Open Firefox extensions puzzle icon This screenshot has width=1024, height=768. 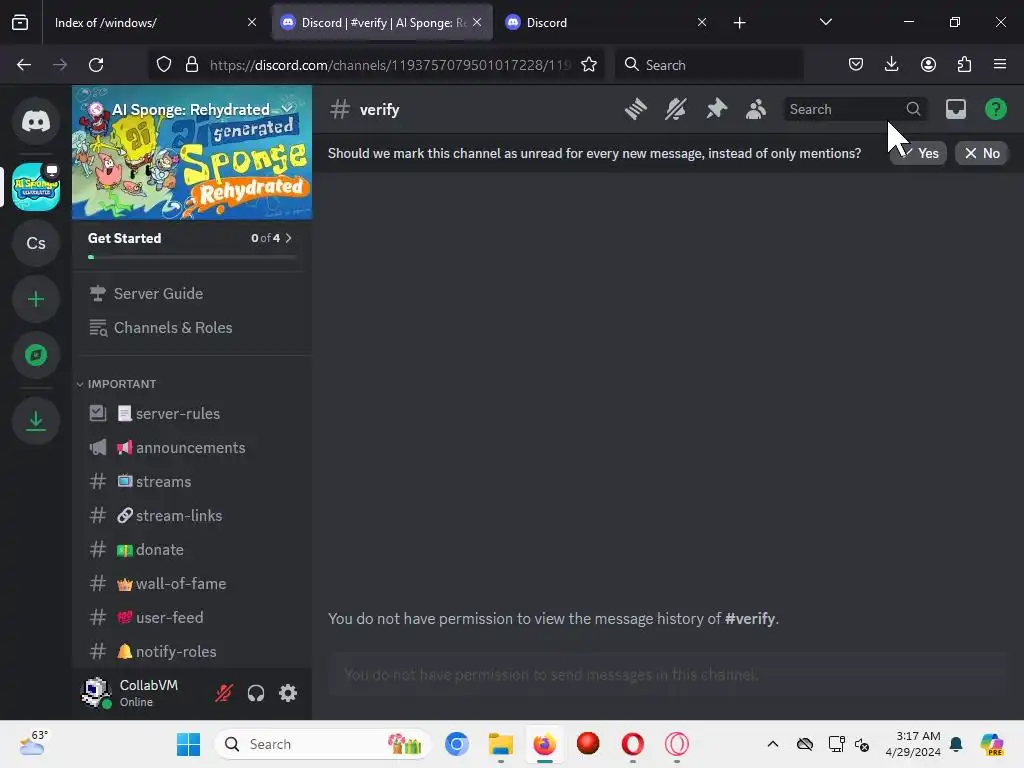964,65
